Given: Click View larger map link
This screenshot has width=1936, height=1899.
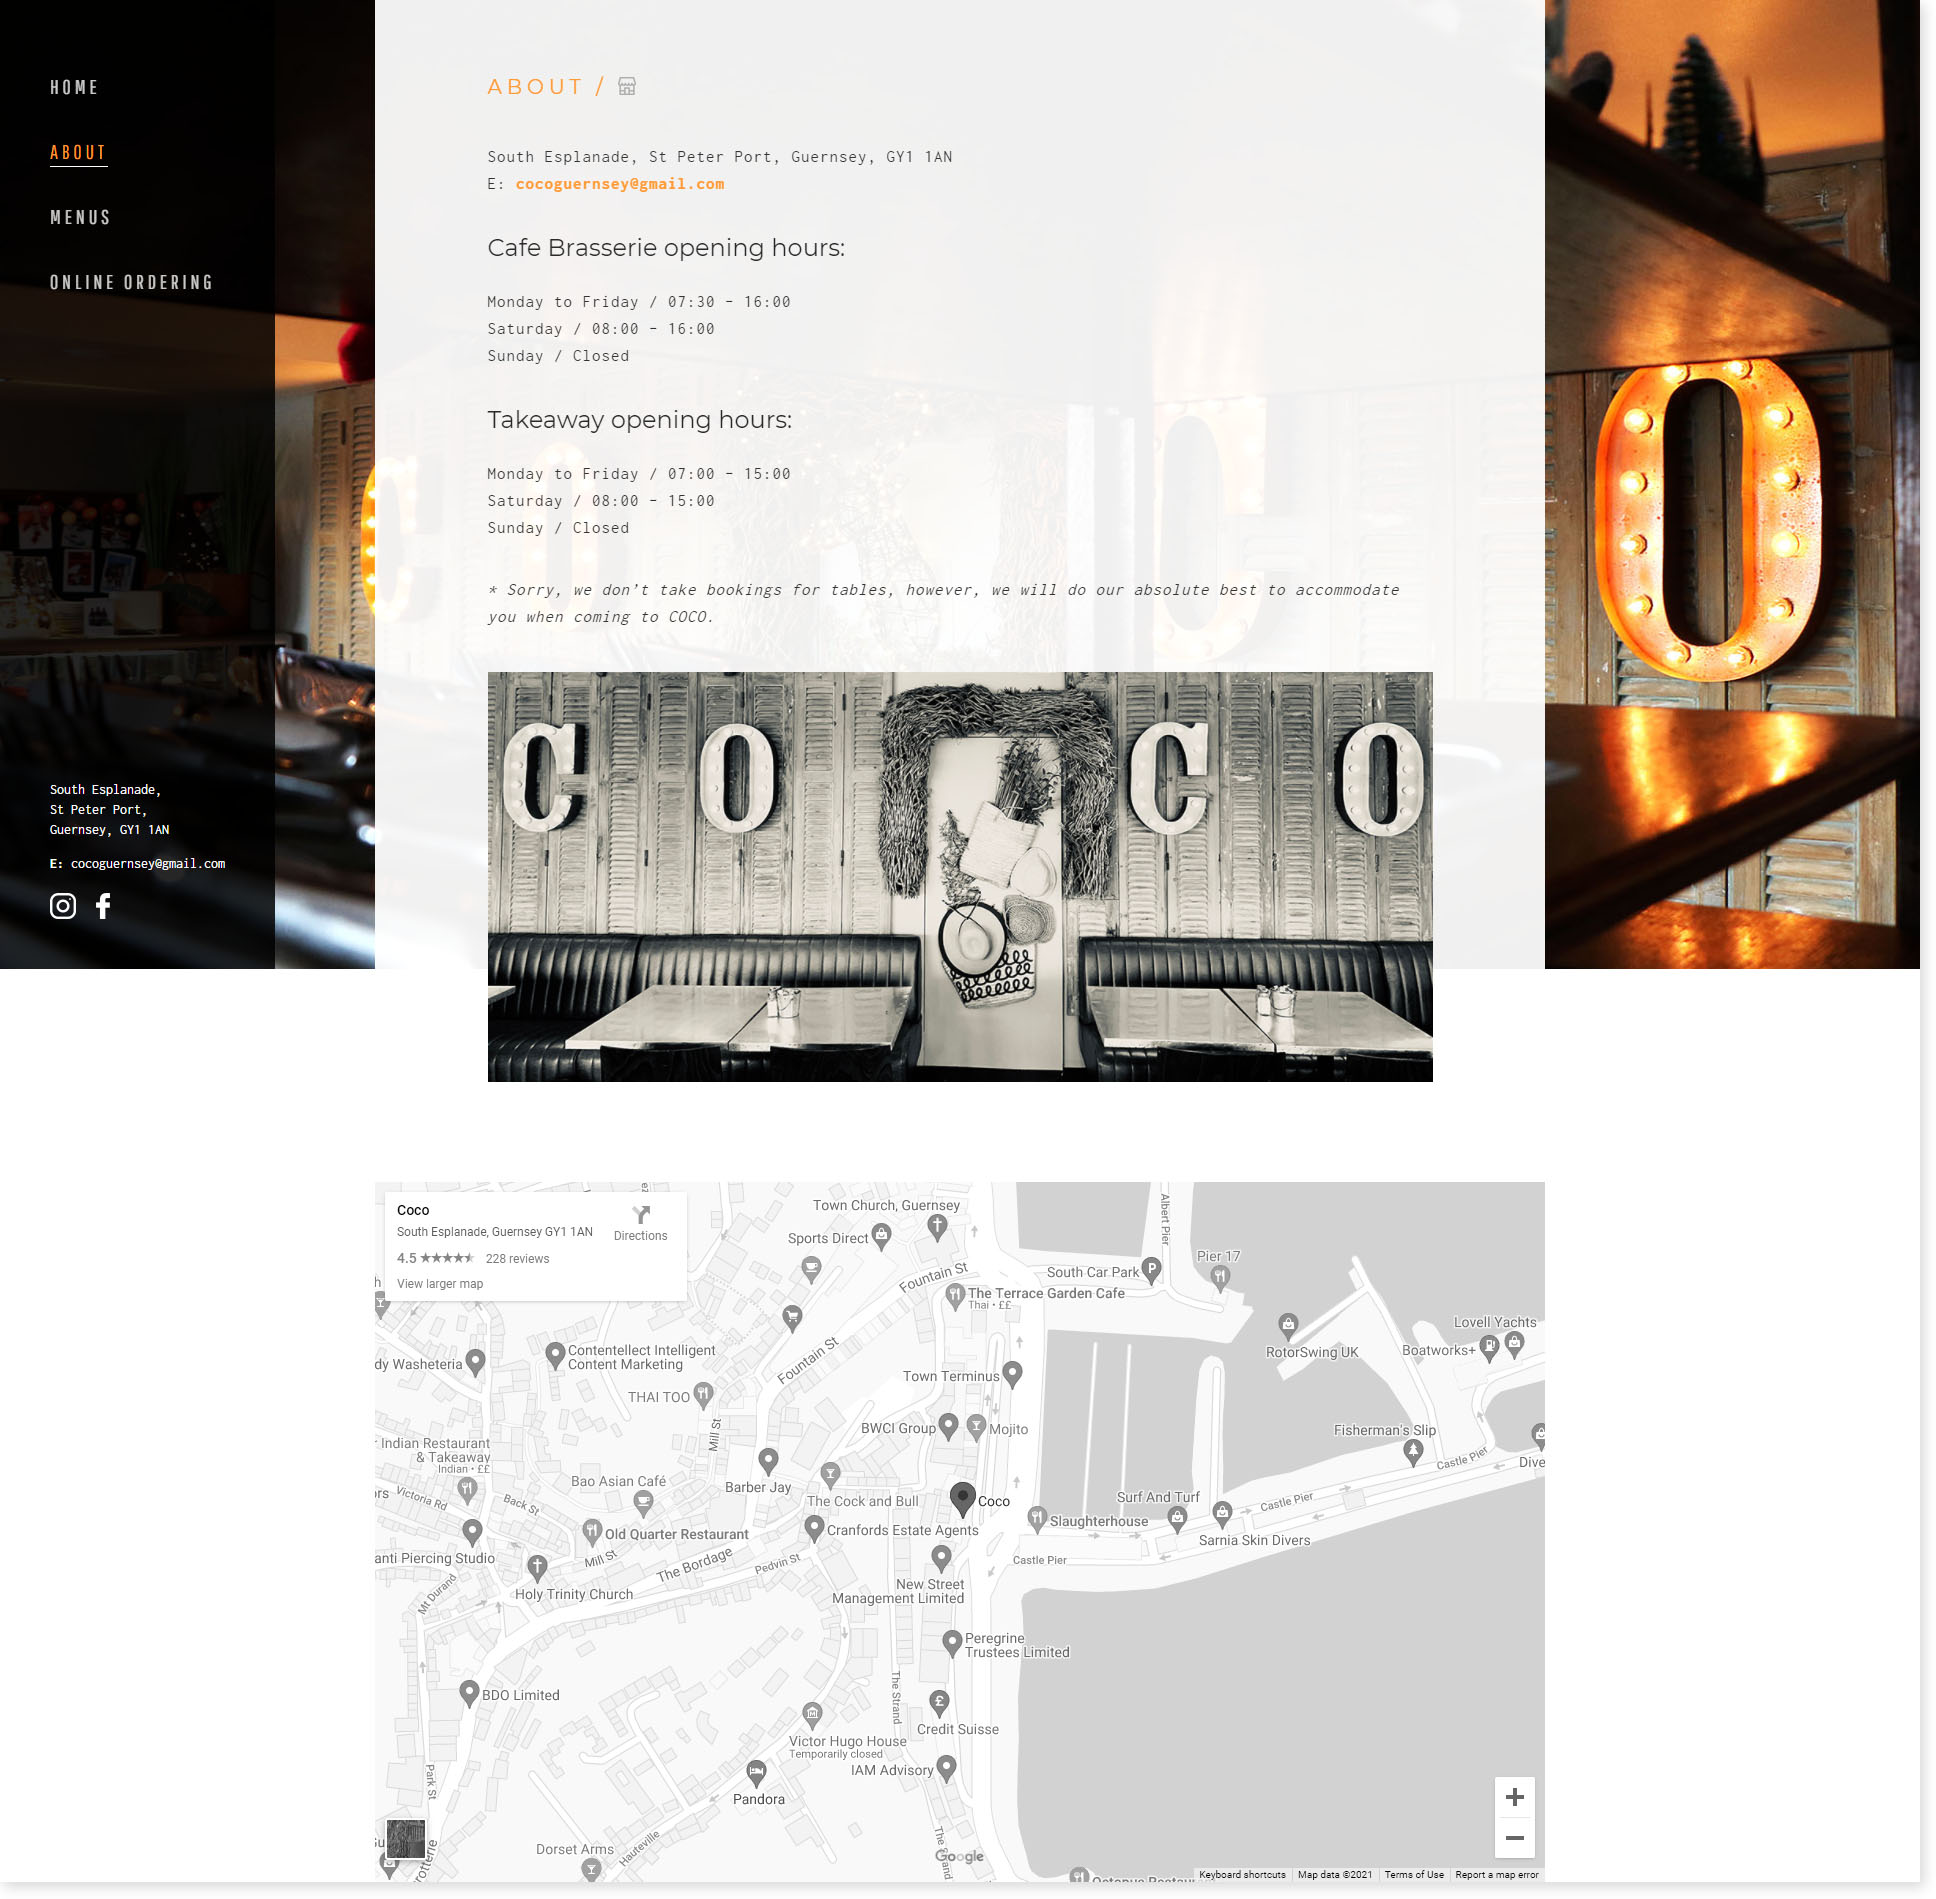Looking at the screenshot, I should pos(440,1284).
